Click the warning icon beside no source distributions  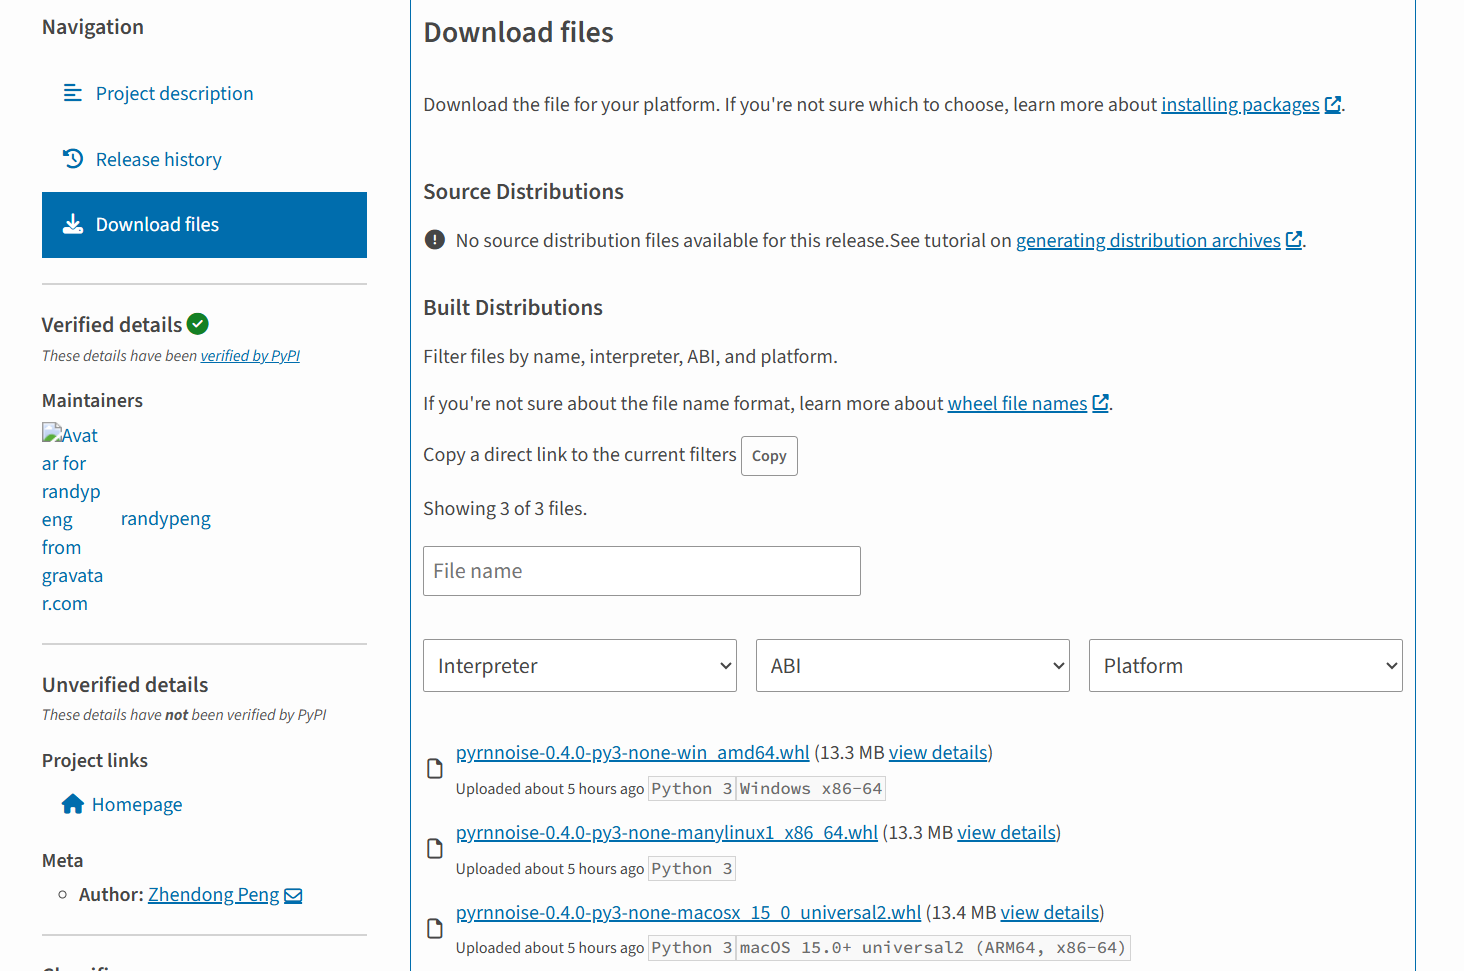tap(435, 240)
